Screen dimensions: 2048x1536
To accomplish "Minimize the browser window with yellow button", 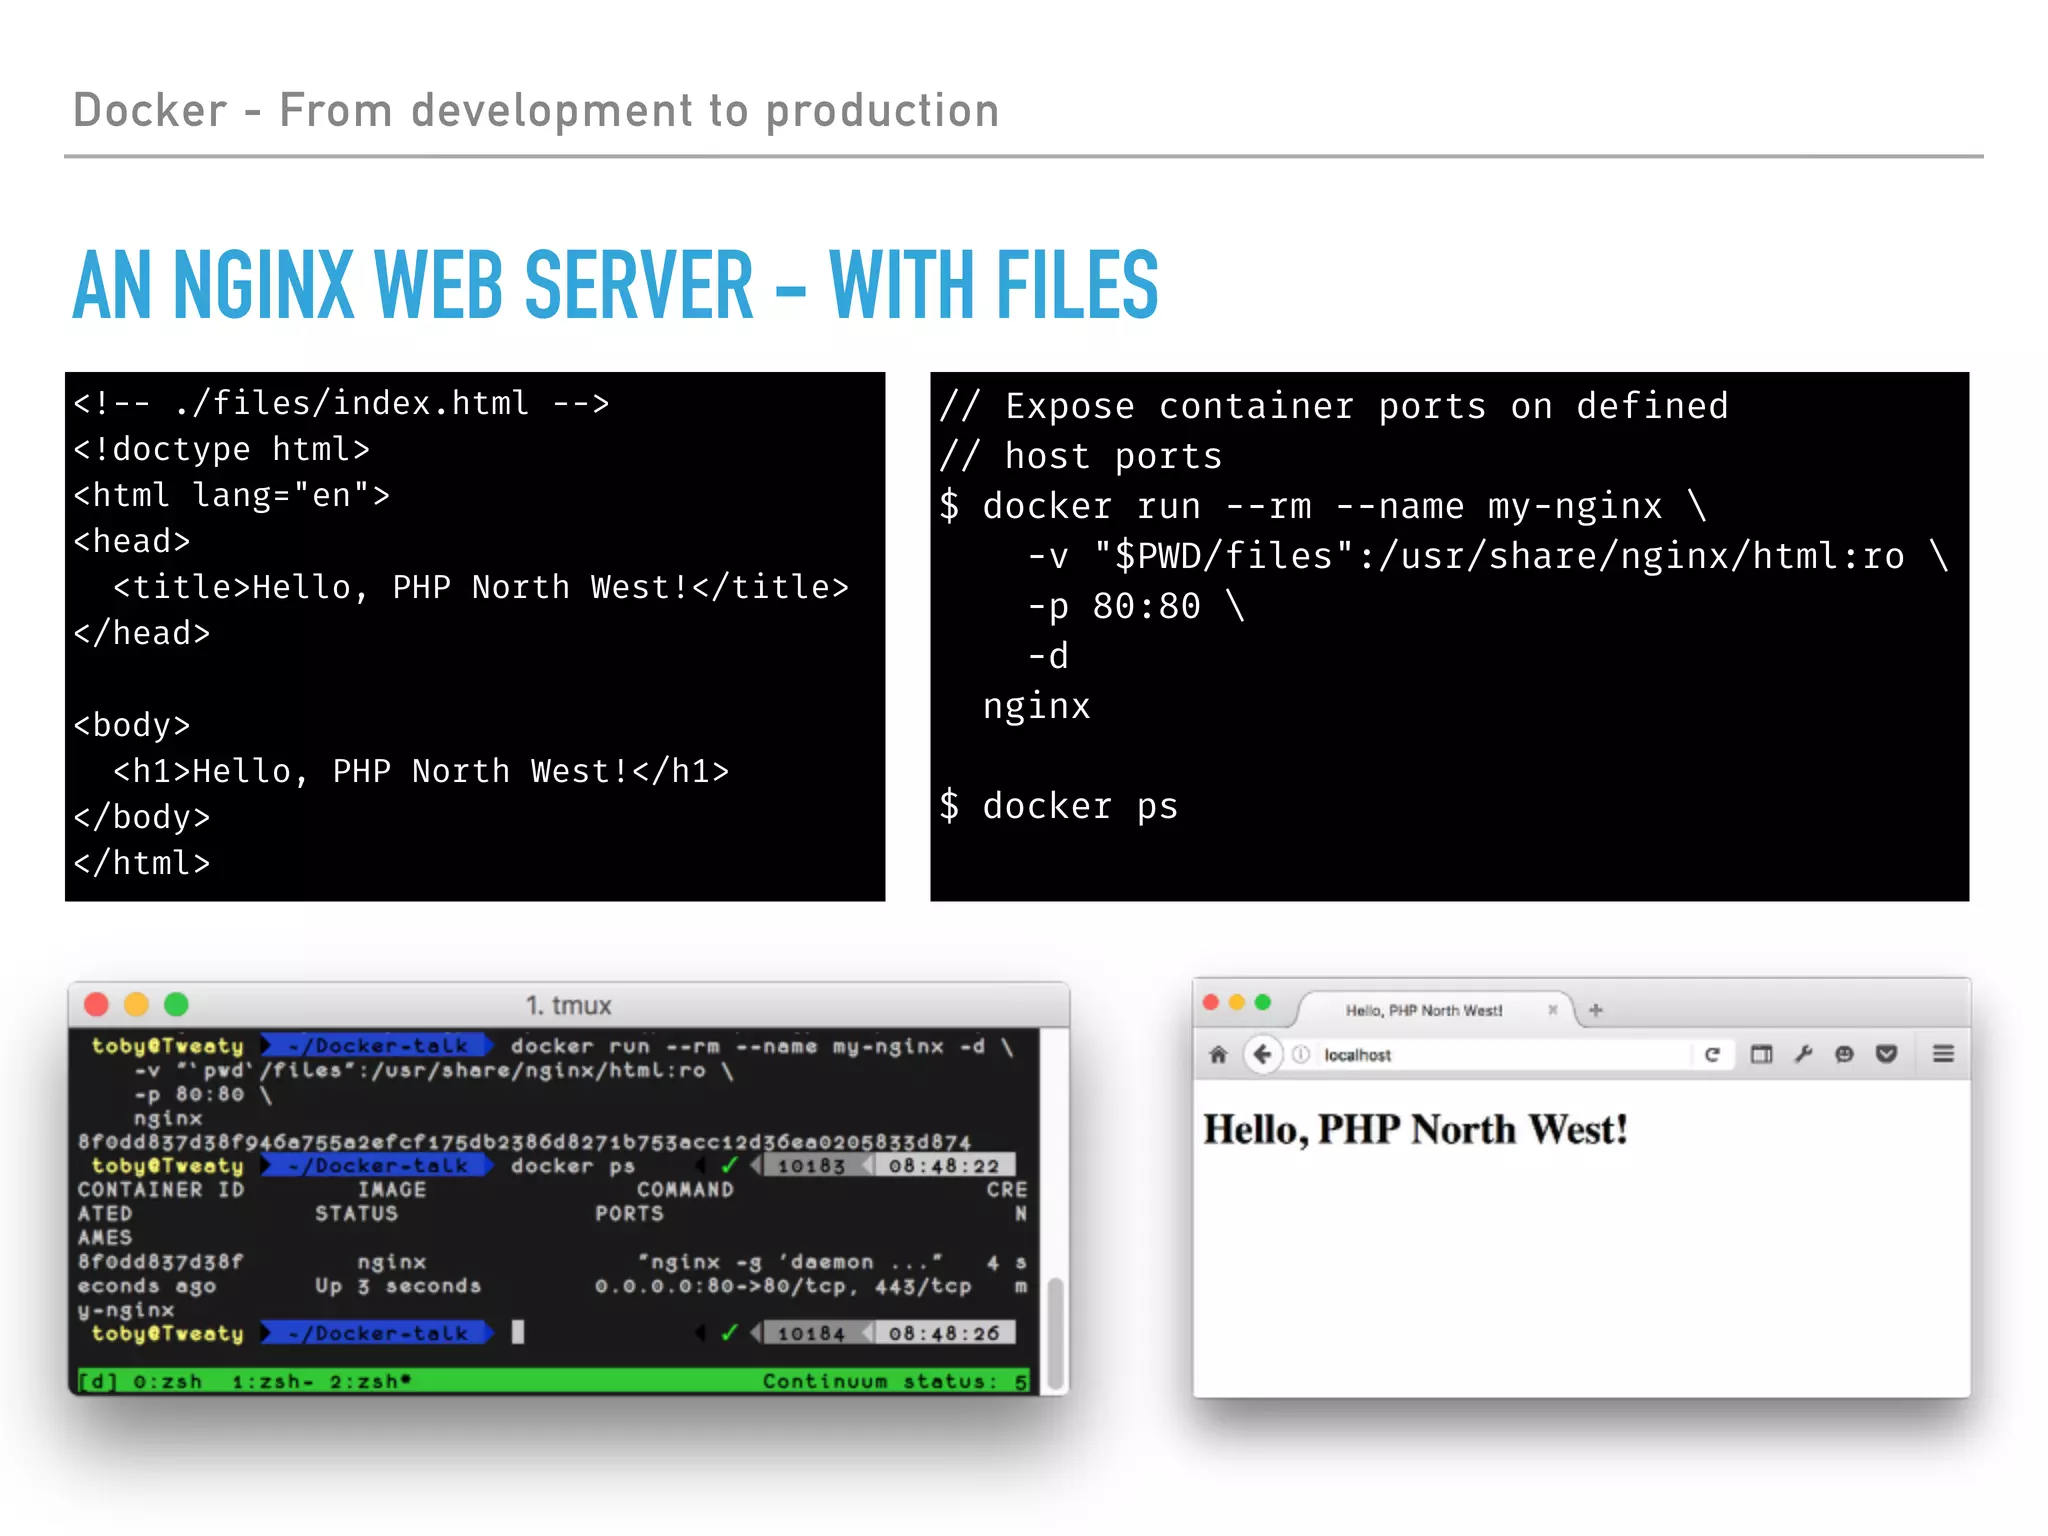I will point(1237,1002).
